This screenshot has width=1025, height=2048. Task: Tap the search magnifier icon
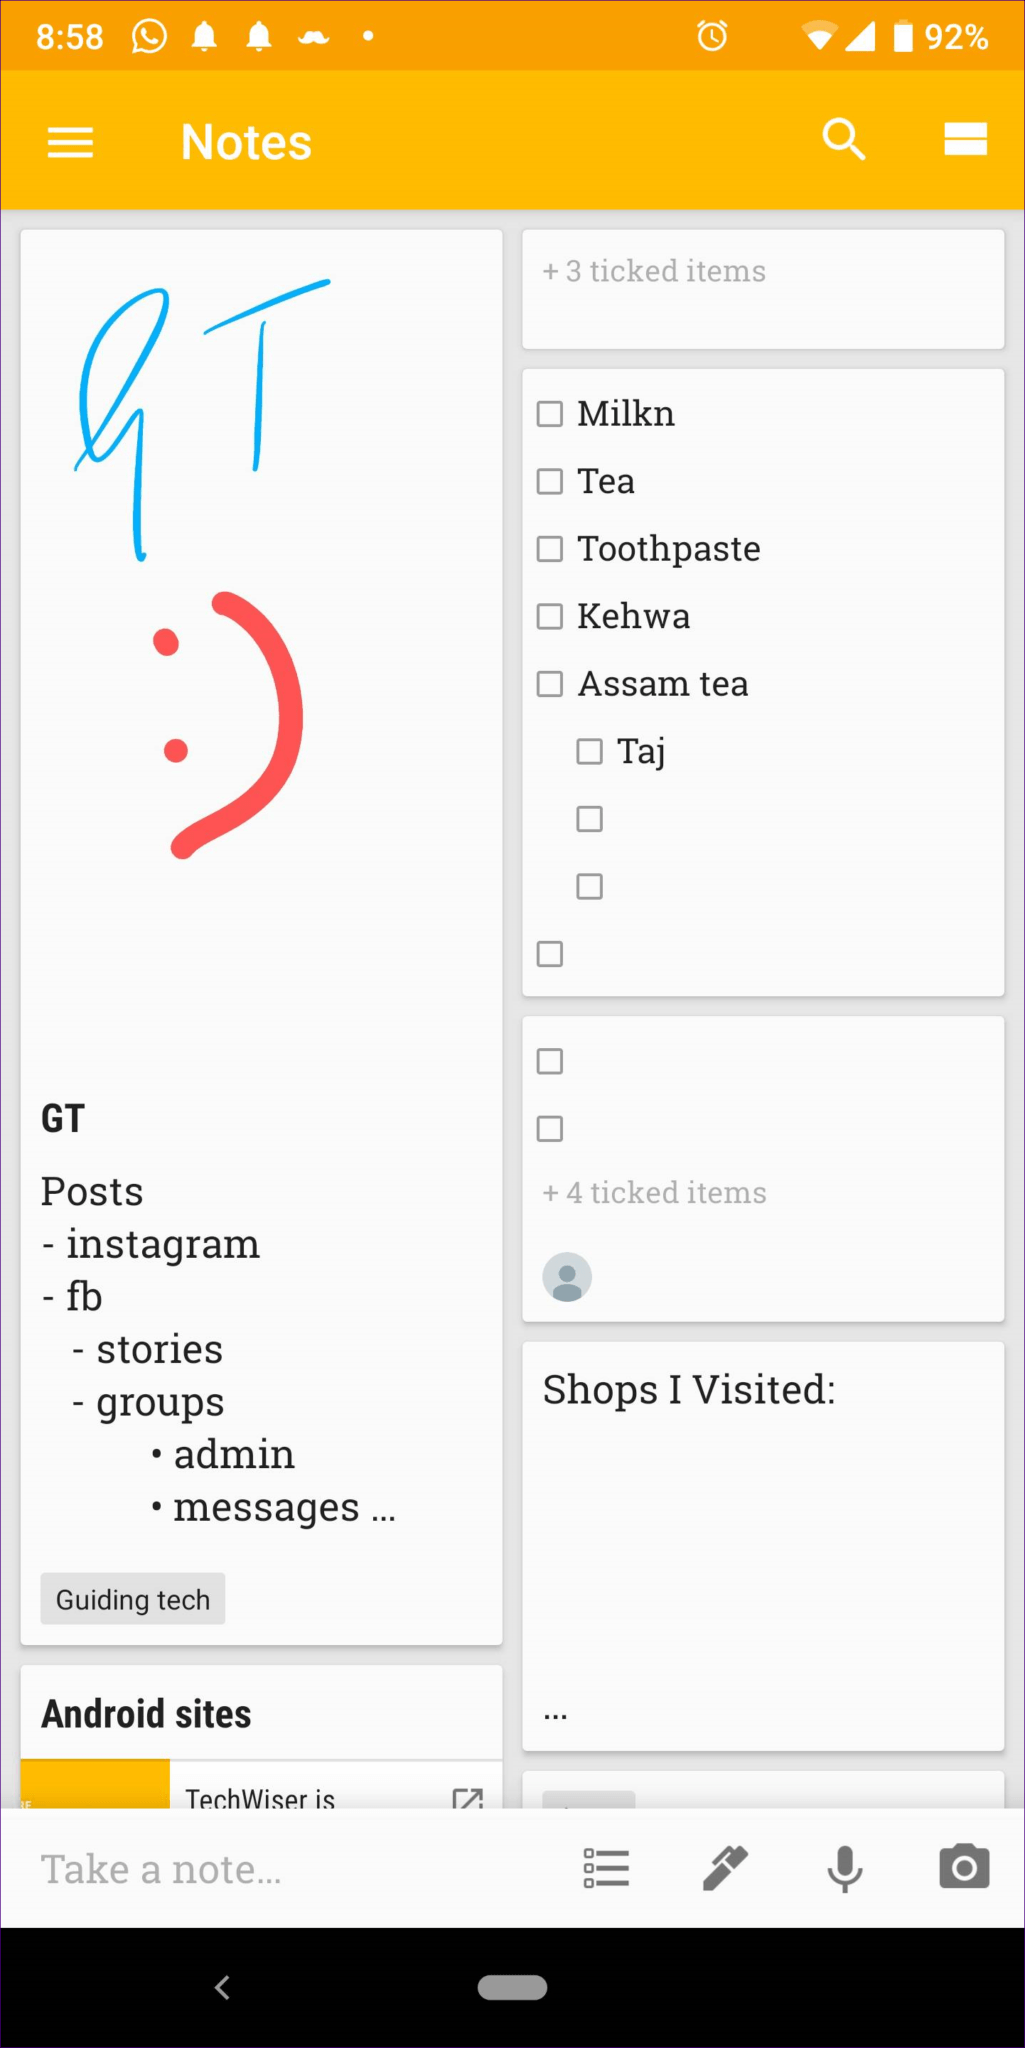point(843,140)
